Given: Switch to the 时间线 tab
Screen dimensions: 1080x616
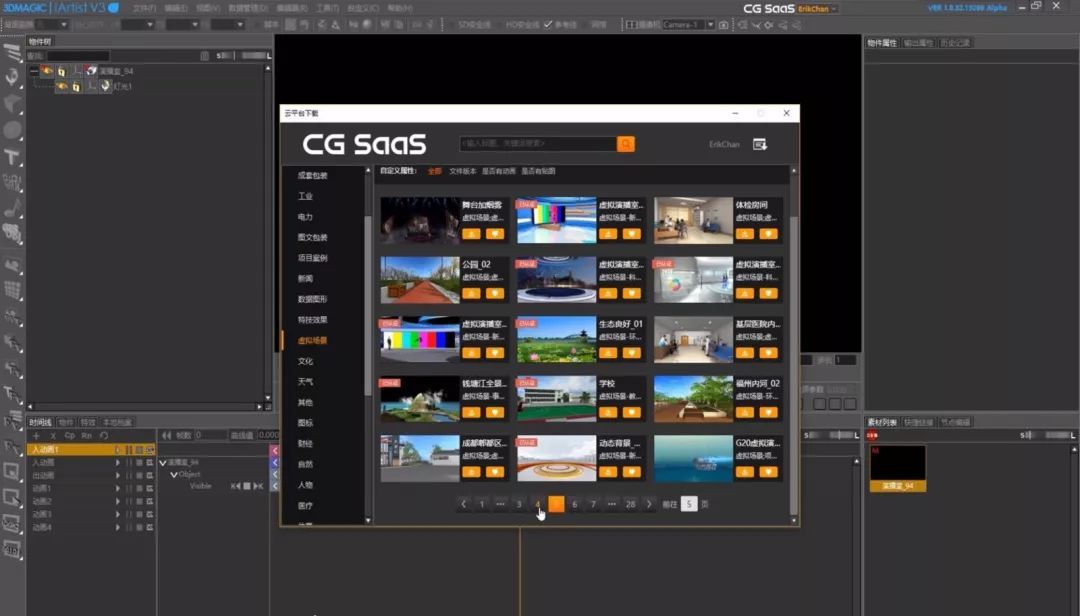Looking at the screenshot, I should click(41, 422).
